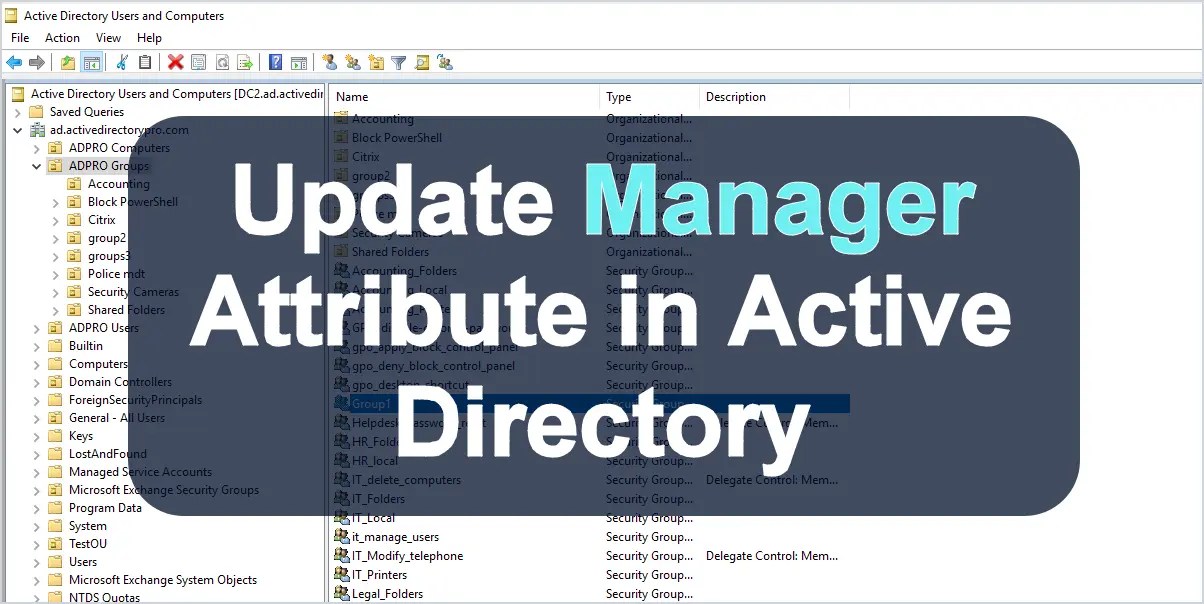This screenshot has width=1204, height=604.
Task: Collapse the ADPRO Groups container
Action: [x=36, y=165]
